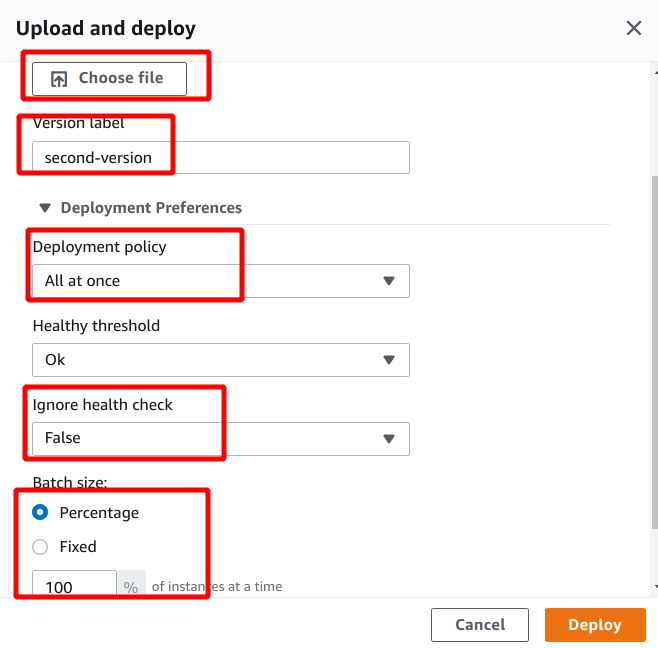This screenshot has height=648, width=658.
Task: Click the Percentage radio label text
Action: pyautogui.click(x=99, y=513)
